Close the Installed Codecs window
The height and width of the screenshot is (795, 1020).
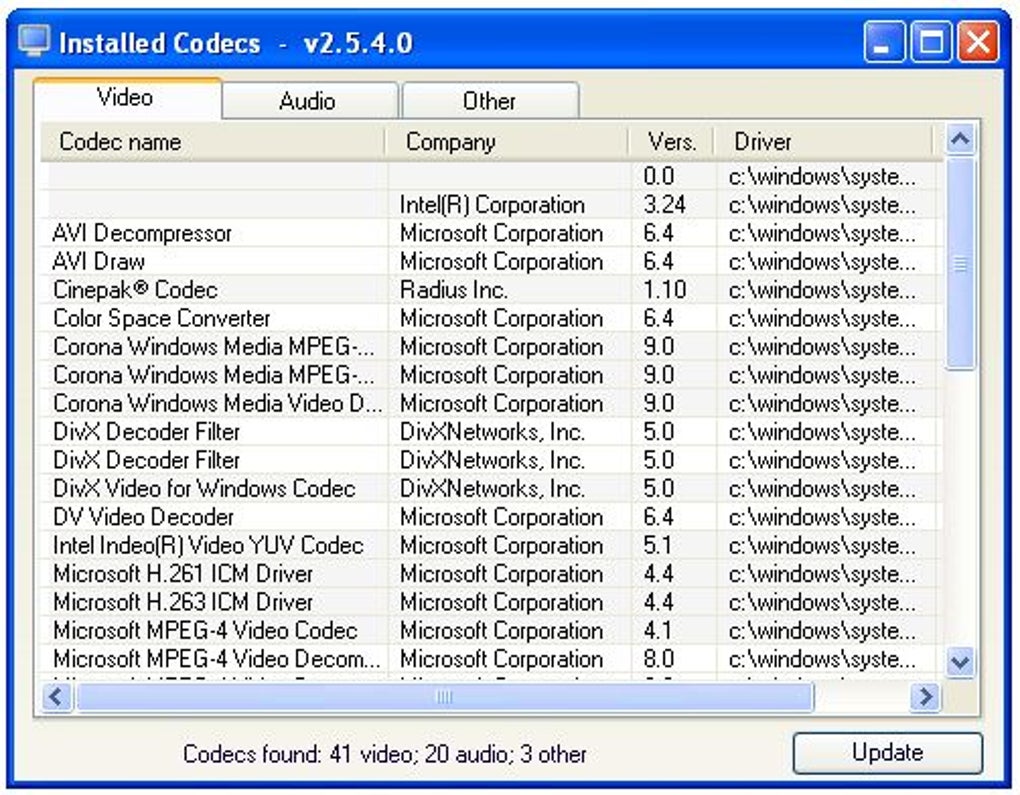point(978,42)
